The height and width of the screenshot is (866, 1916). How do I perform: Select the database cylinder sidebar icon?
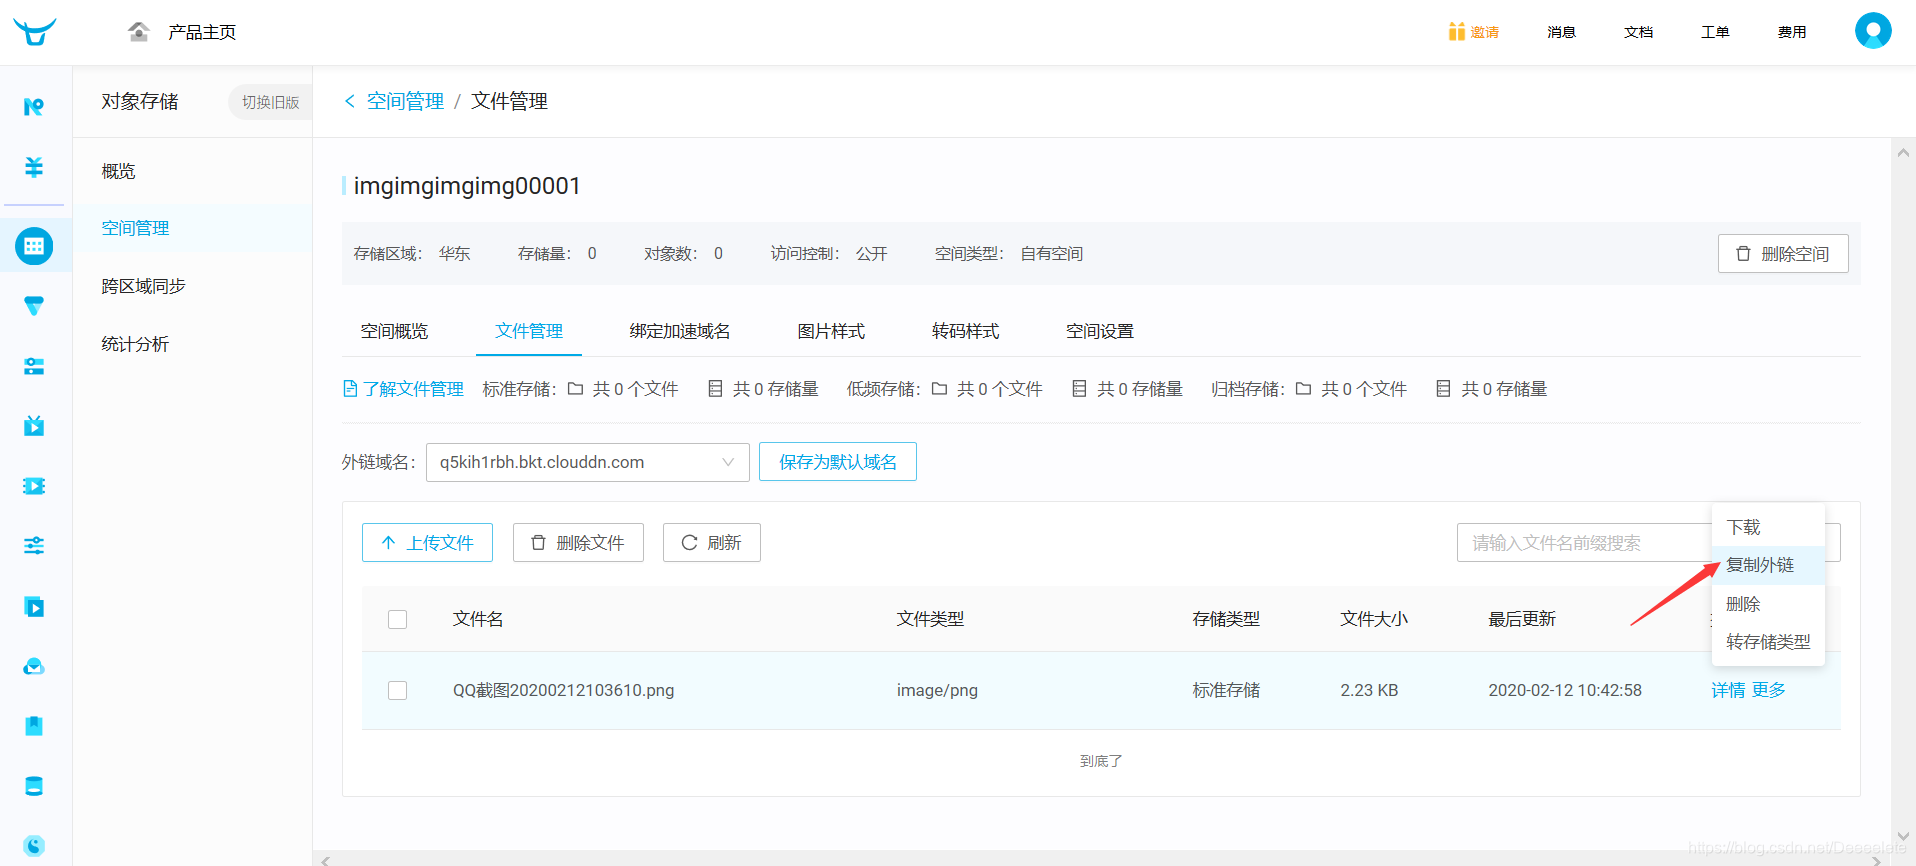click(34, 786)
